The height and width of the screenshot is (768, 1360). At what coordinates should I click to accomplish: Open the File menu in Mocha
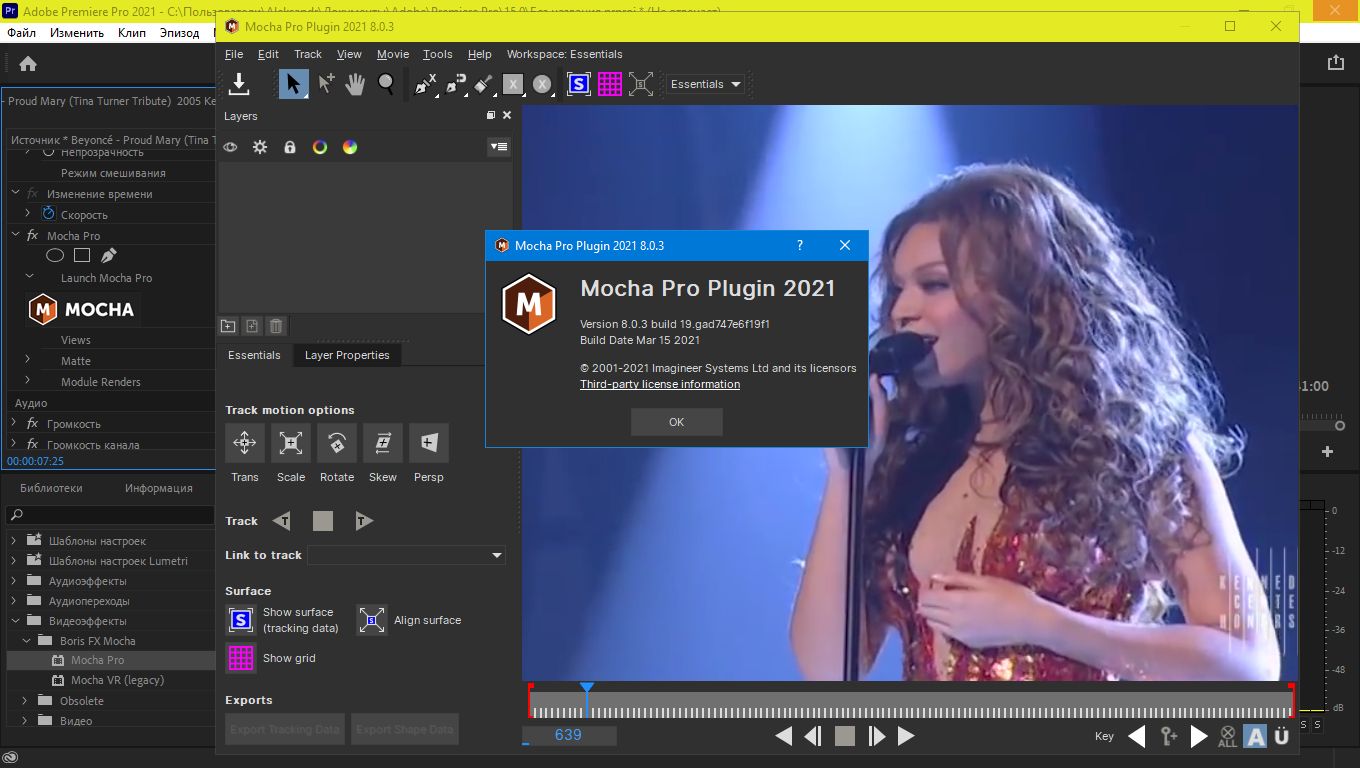click(234, 54)
